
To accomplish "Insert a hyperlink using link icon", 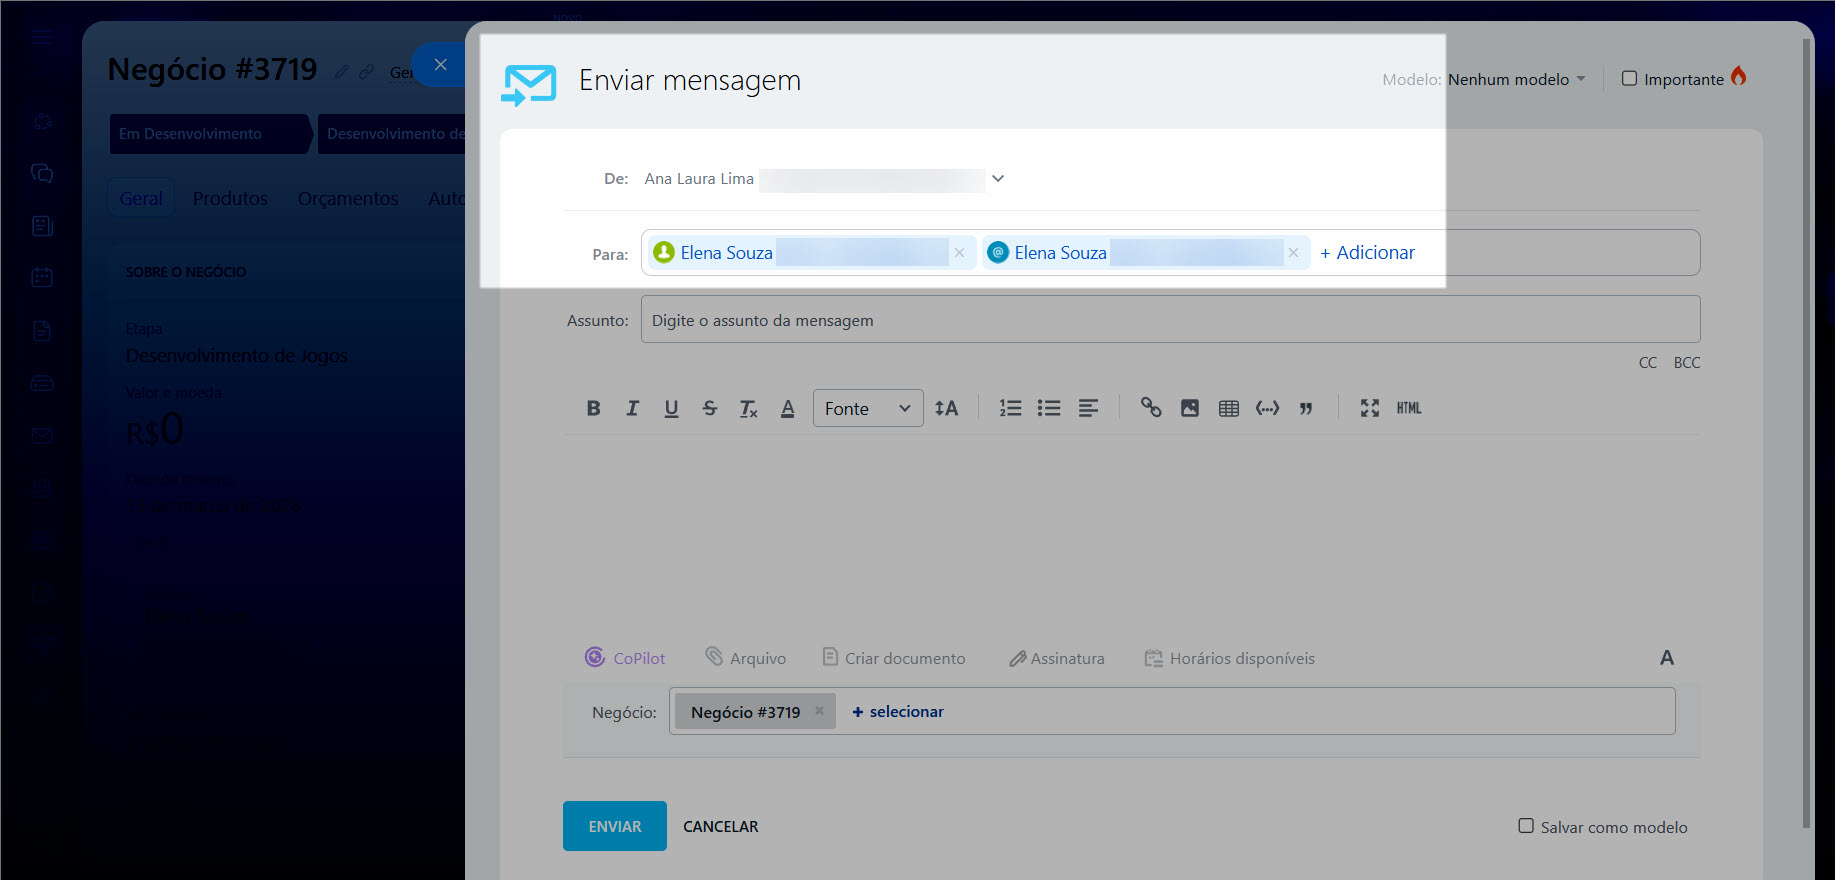I will [1151, 408].
